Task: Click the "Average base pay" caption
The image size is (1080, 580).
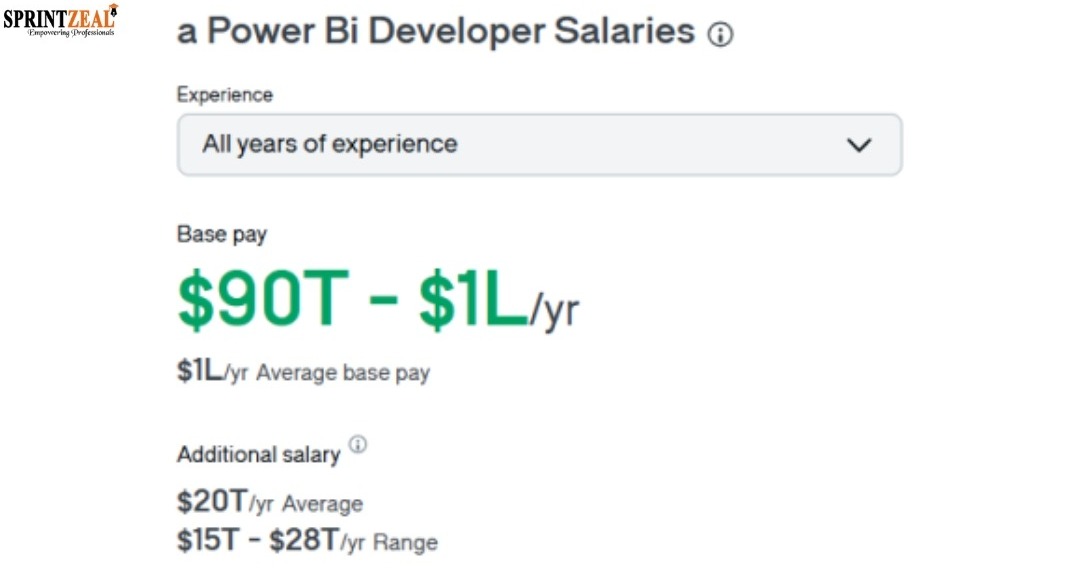Action: pos(343,373)
